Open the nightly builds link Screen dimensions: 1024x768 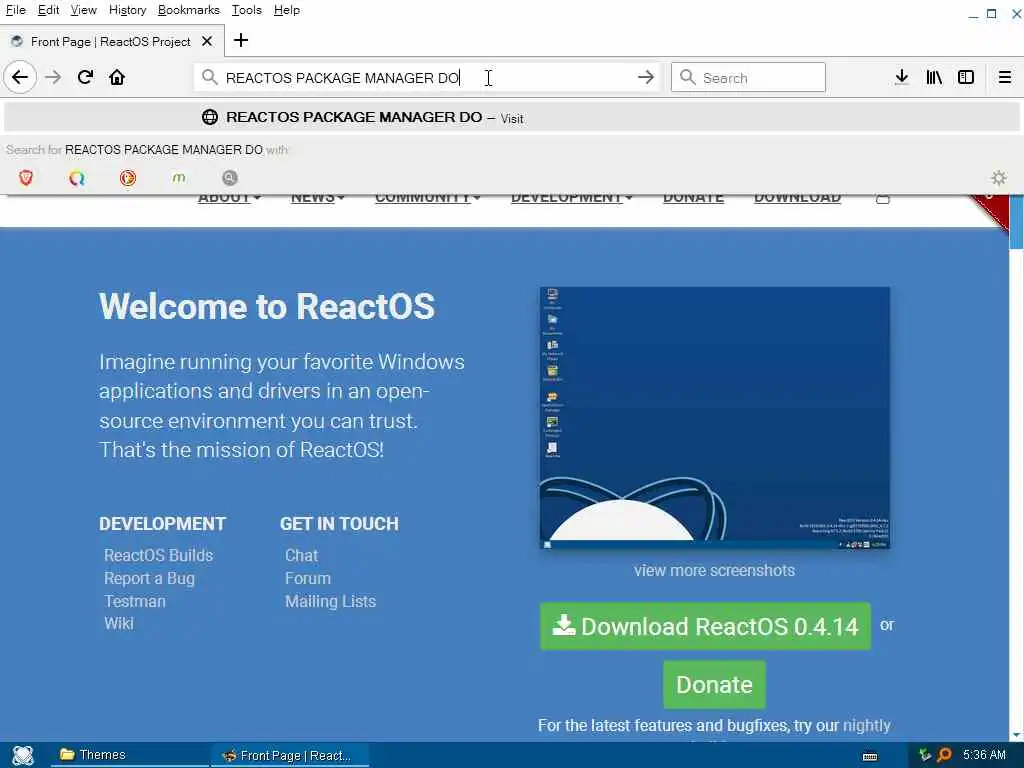pyautogui.click(x=867, y=726)
